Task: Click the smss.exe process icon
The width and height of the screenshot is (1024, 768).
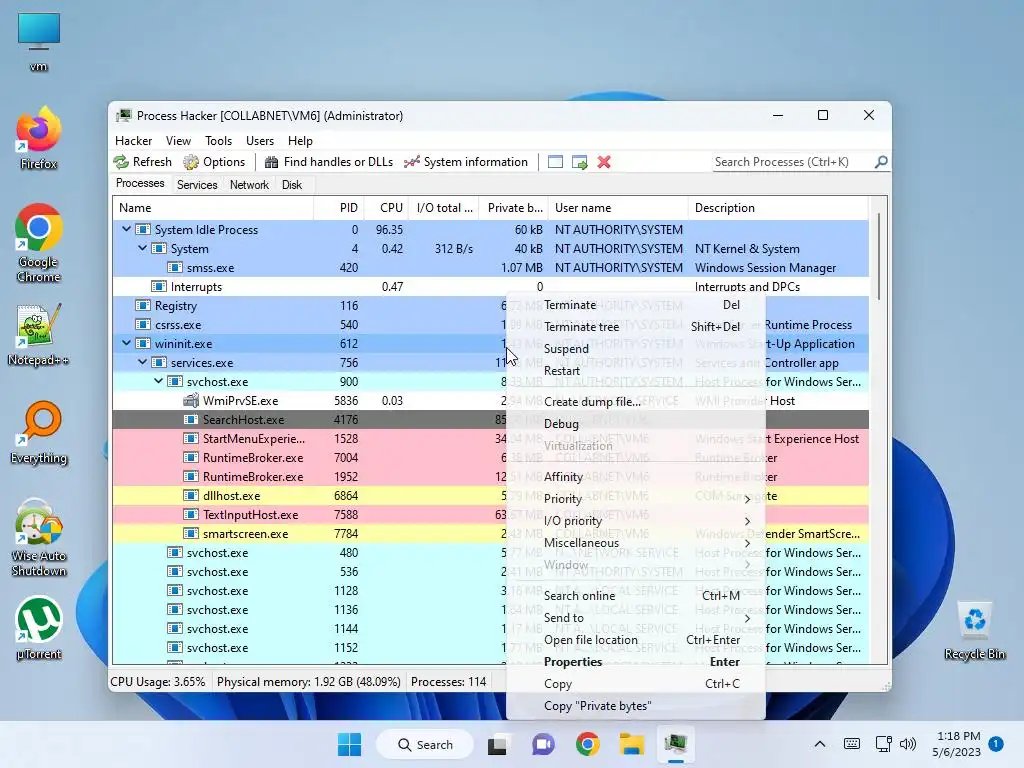Action: point(174,268)
